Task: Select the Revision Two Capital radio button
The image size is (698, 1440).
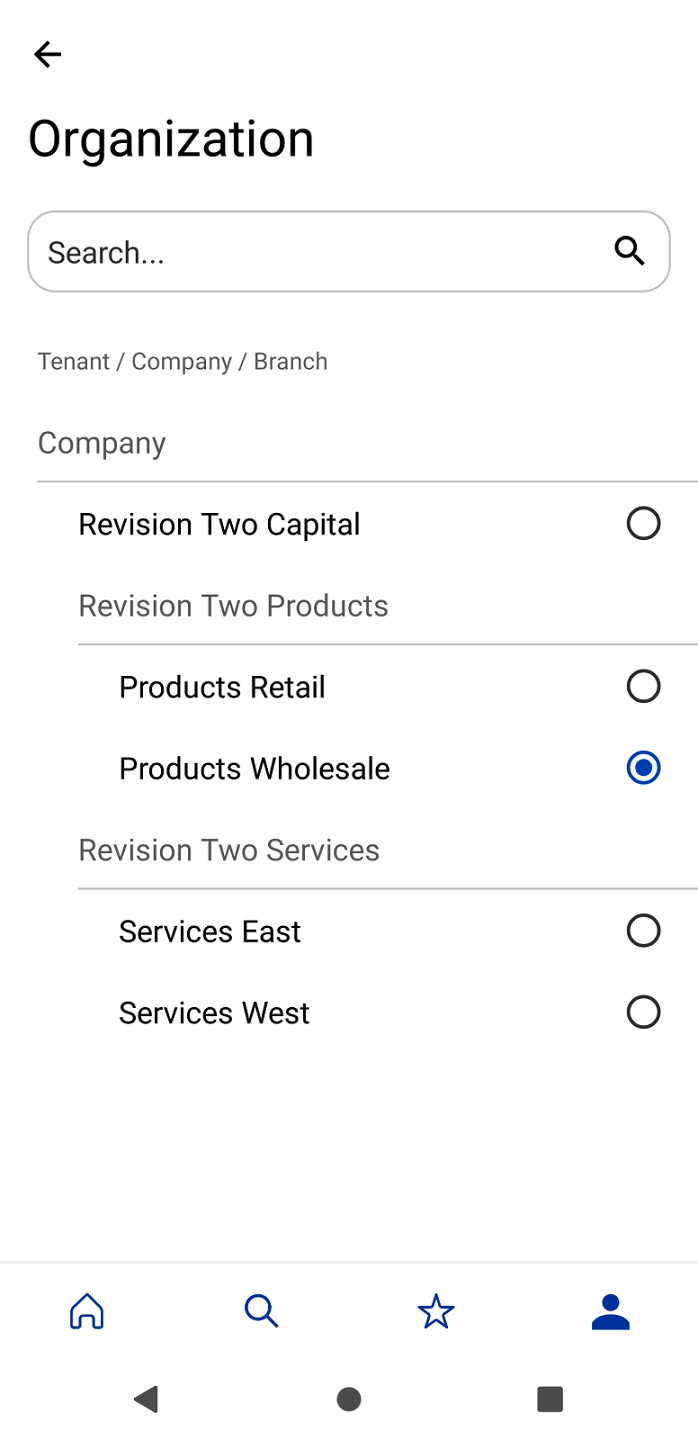Action: pyautogui.click(x=643, y=523)
